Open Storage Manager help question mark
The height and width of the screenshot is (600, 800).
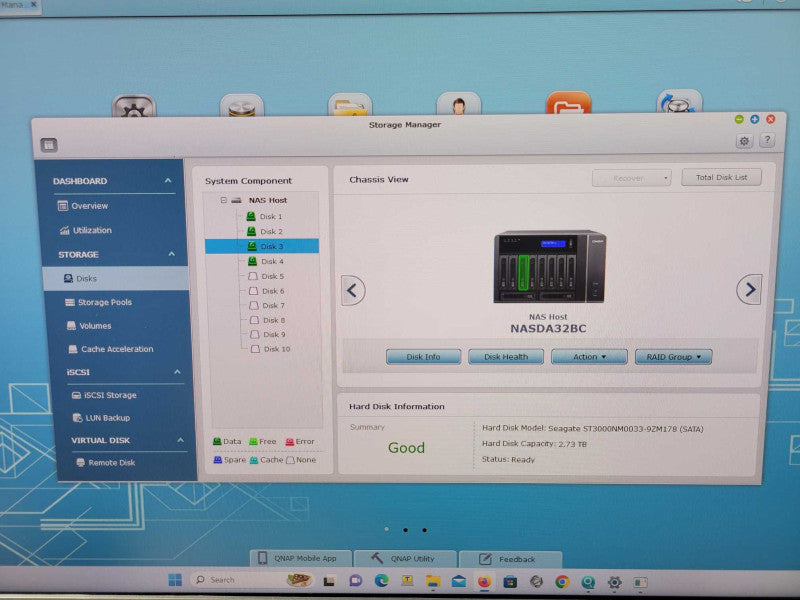(x=767, y=140)
